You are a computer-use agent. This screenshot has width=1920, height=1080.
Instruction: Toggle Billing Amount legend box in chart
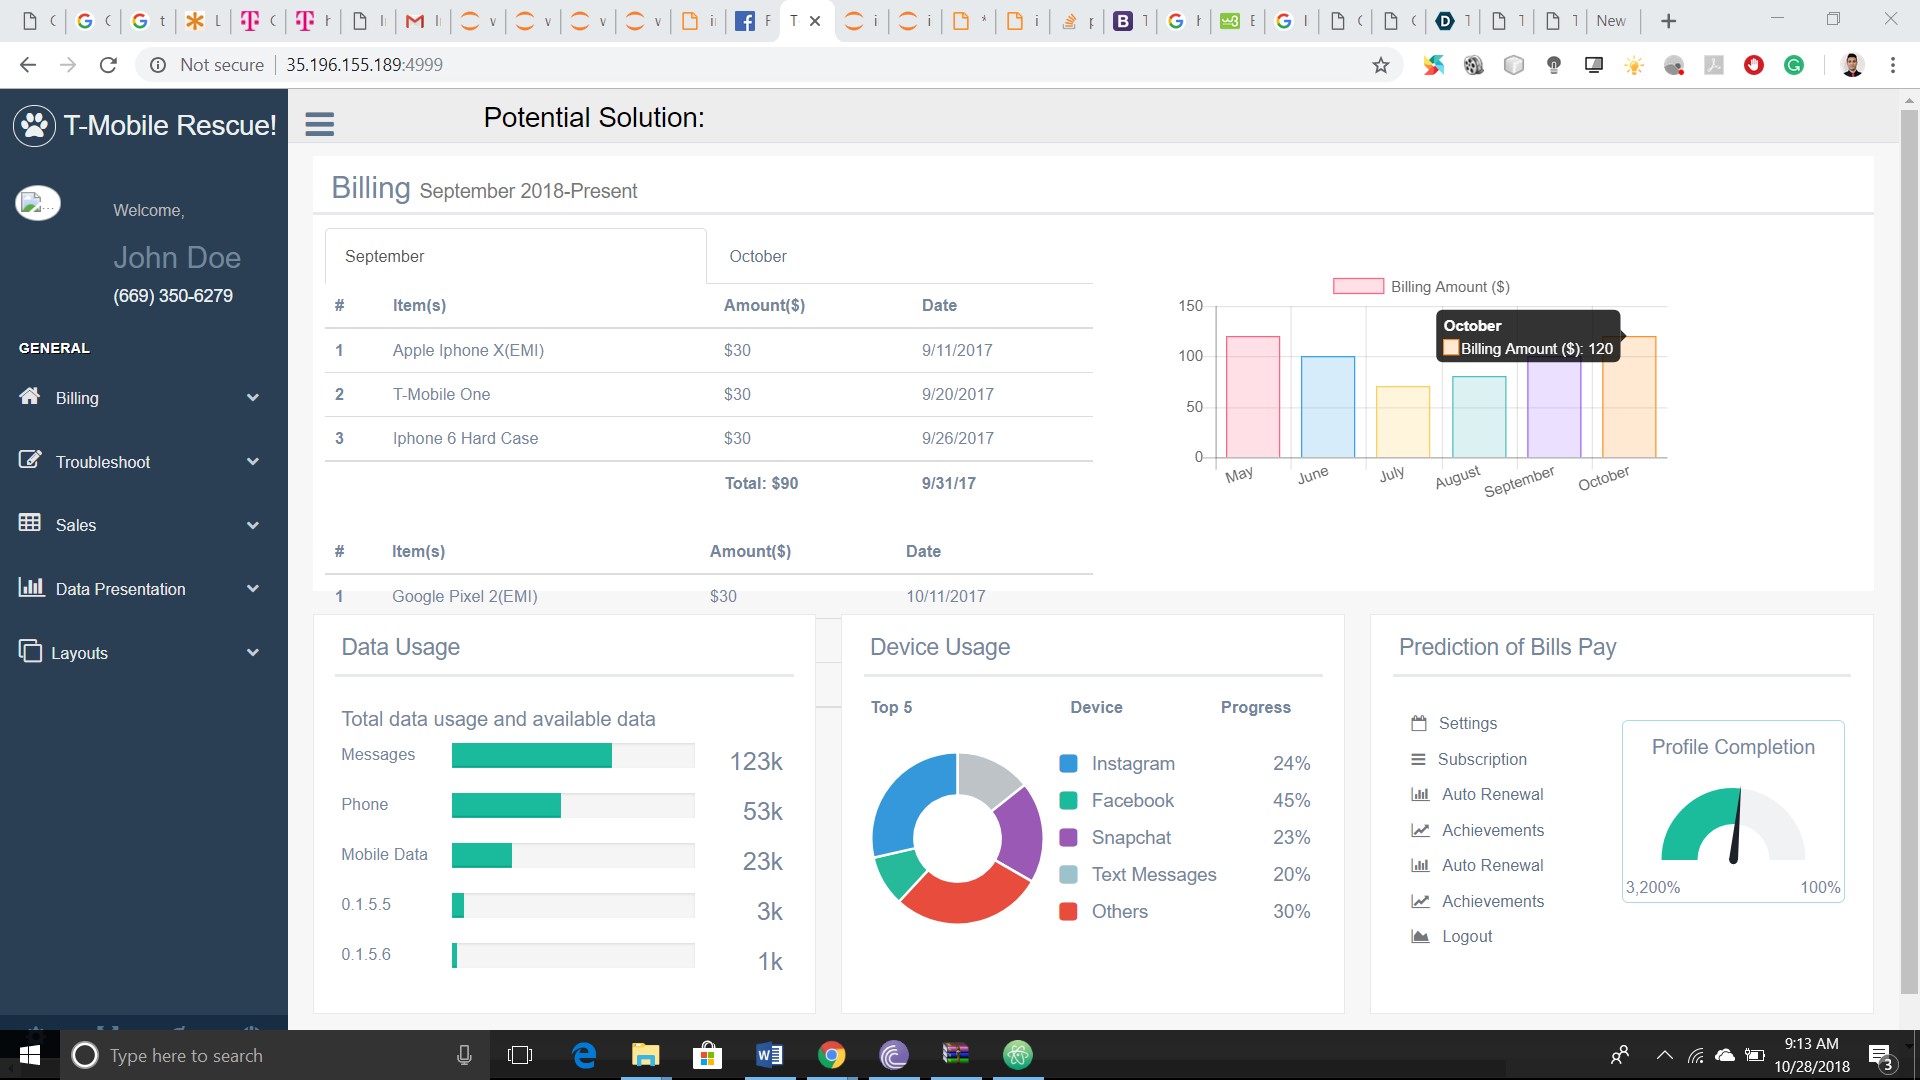[1357, 287]
